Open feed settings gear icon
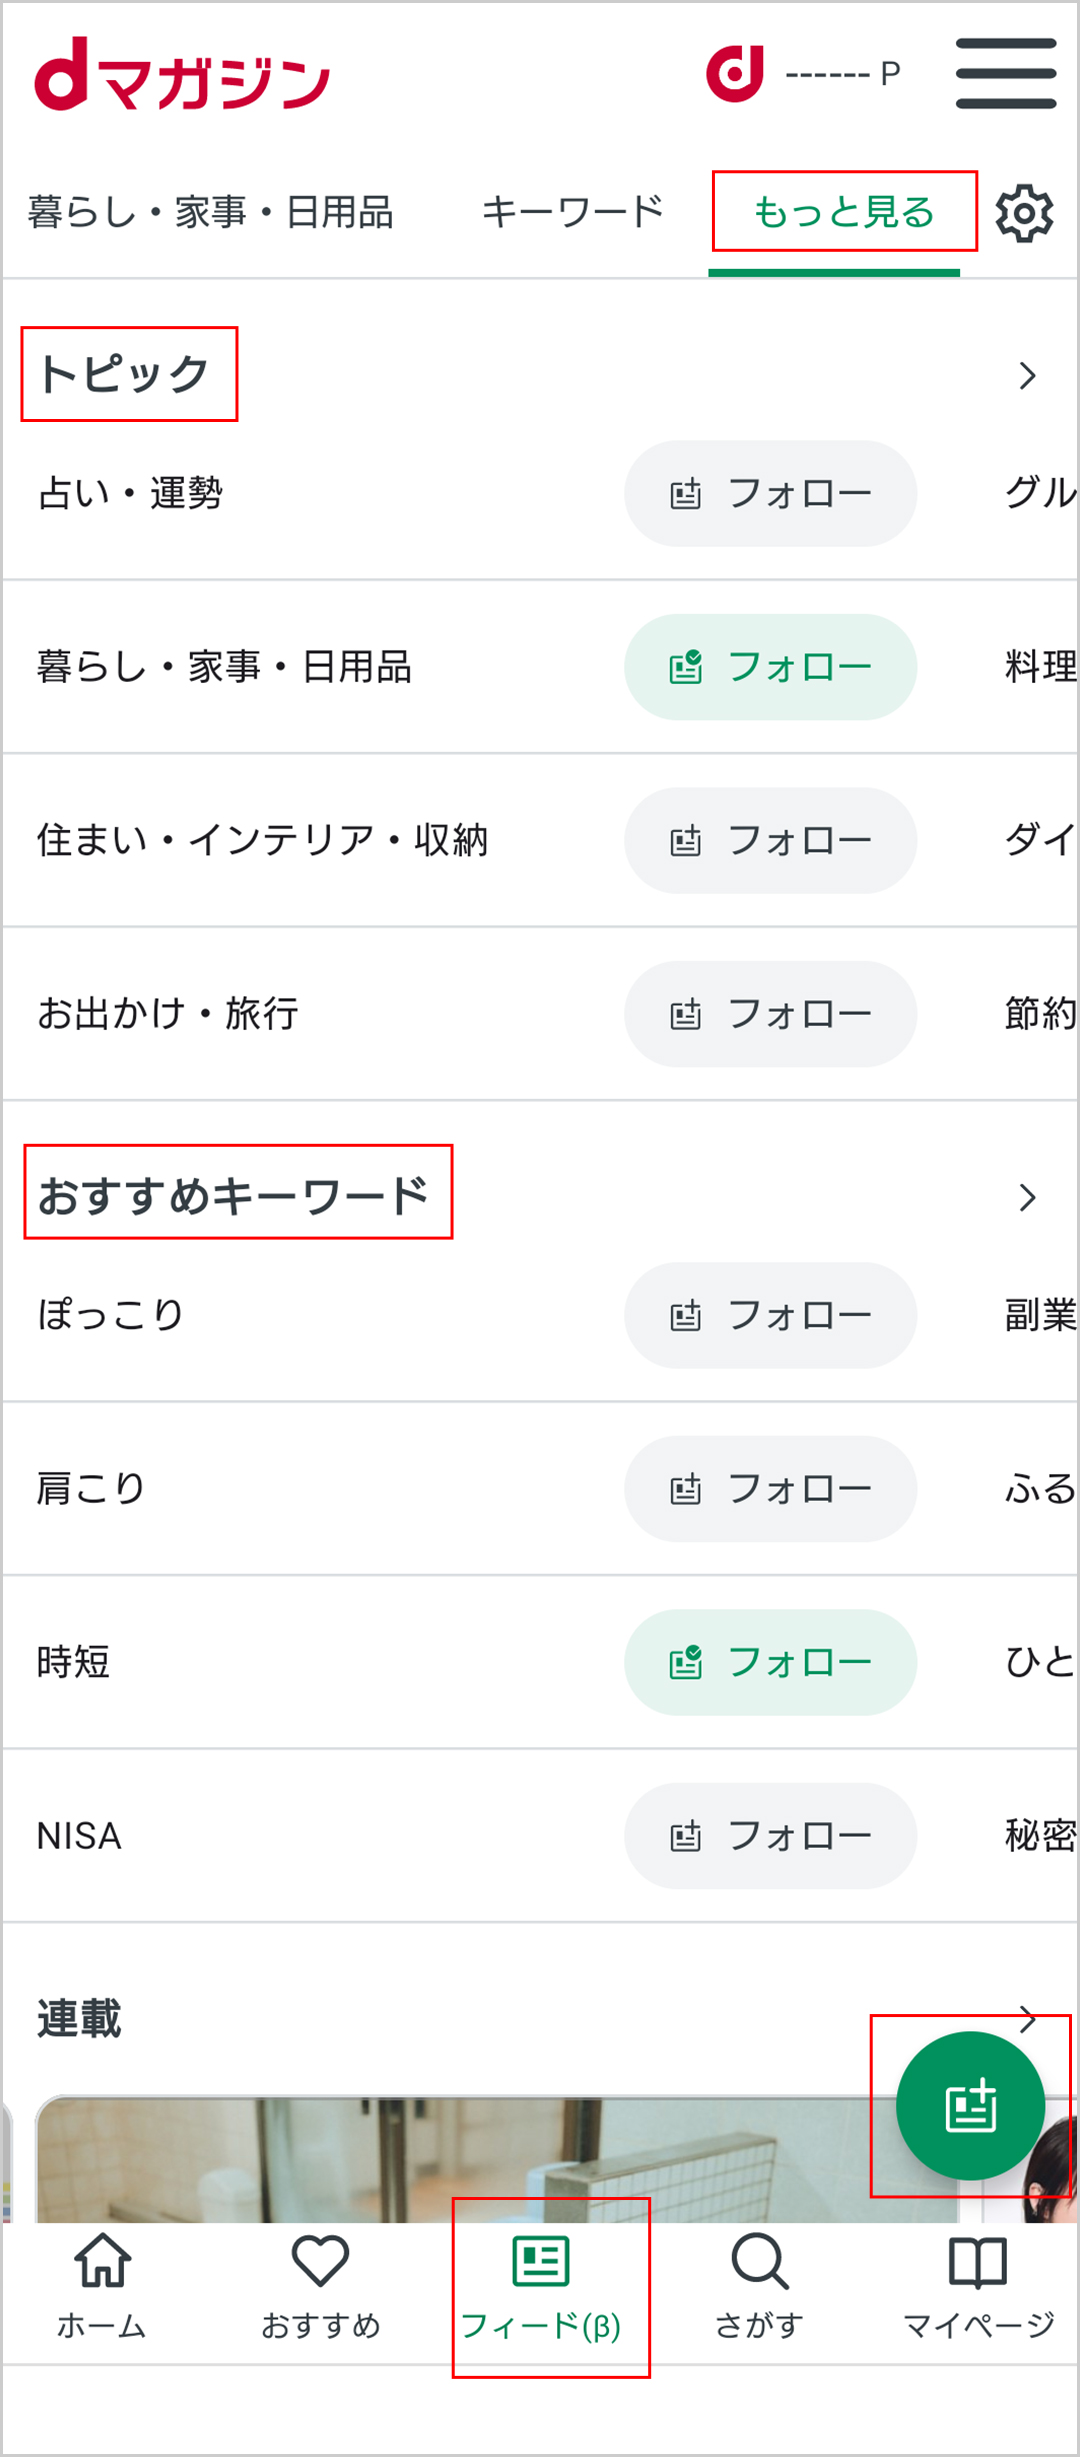The width and height of the screenshot is (1080, 2457). (1024, 212)
